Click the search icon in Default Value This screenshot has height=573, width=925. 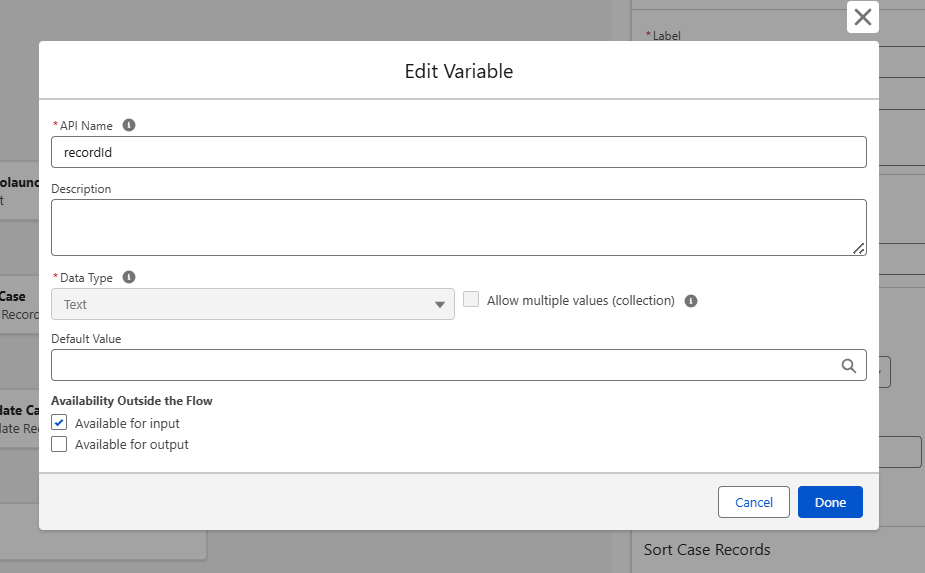click(x=848, y=365)
